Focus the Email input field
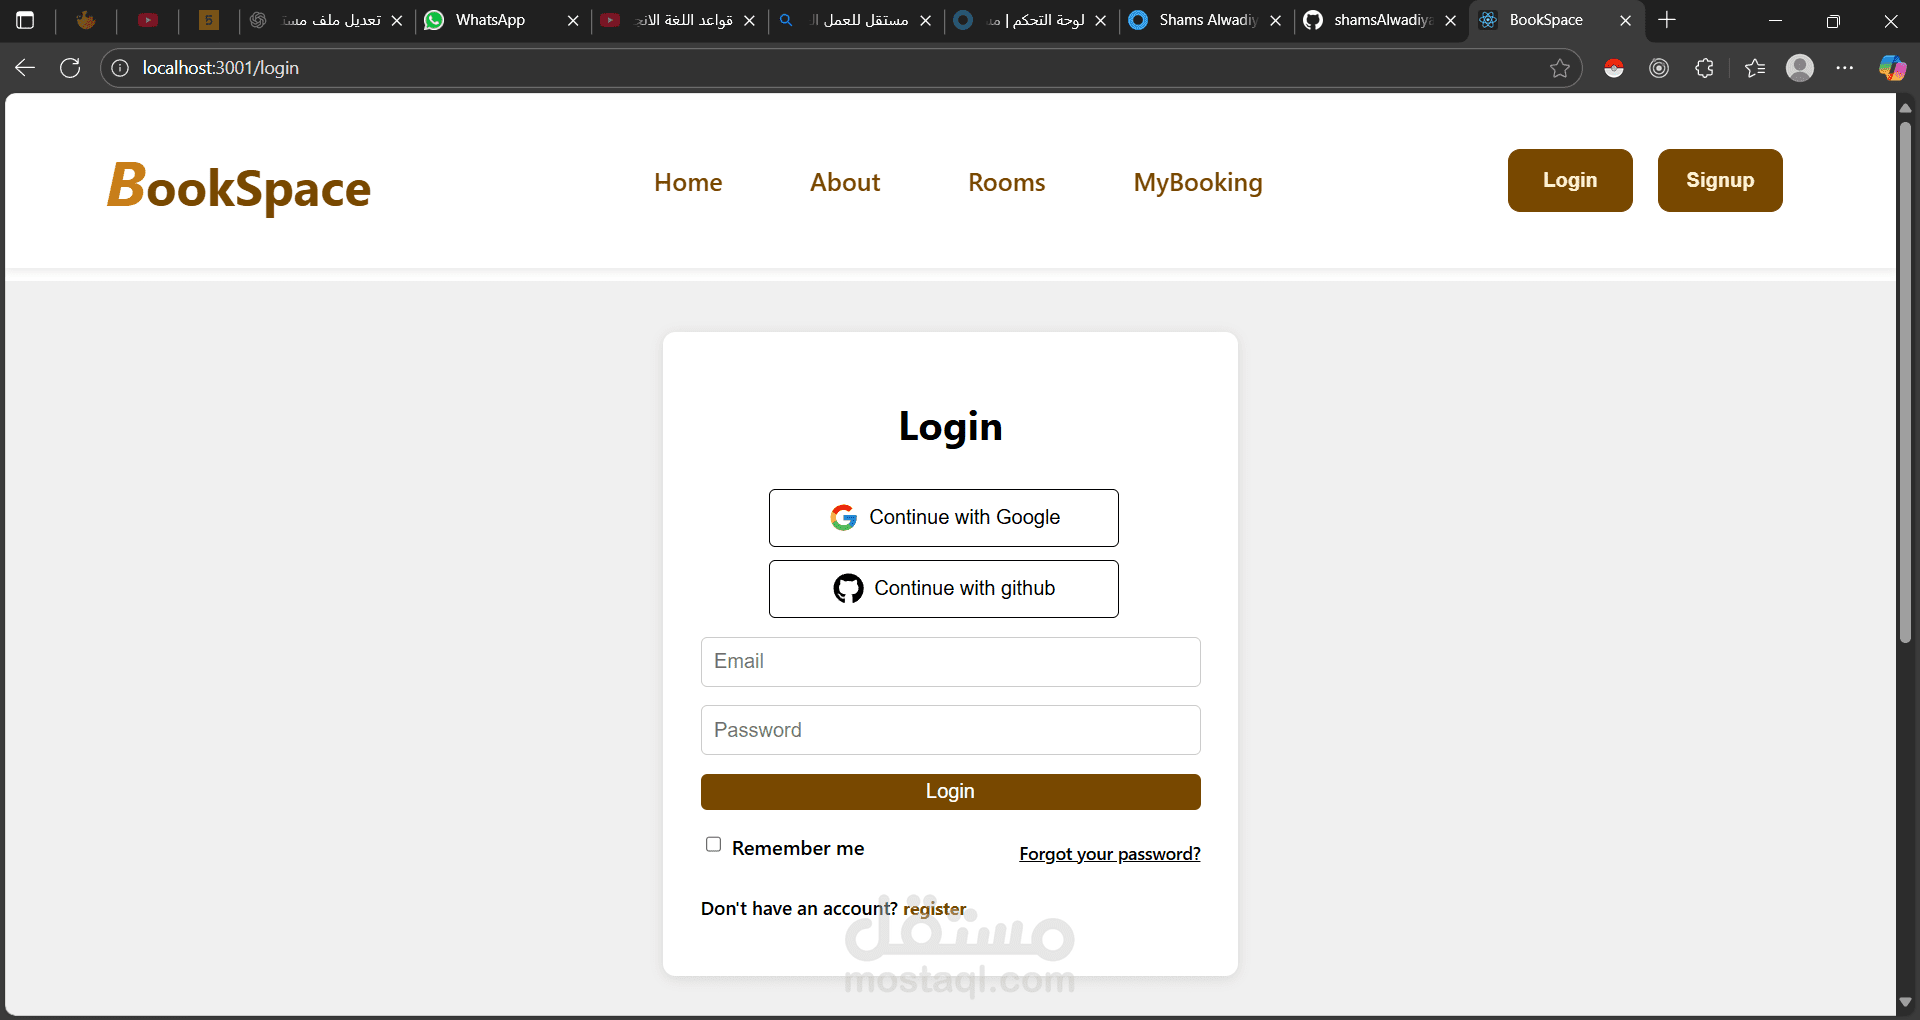The height and width of the screenshot is (1020, 1920). (x=951, y=662)
